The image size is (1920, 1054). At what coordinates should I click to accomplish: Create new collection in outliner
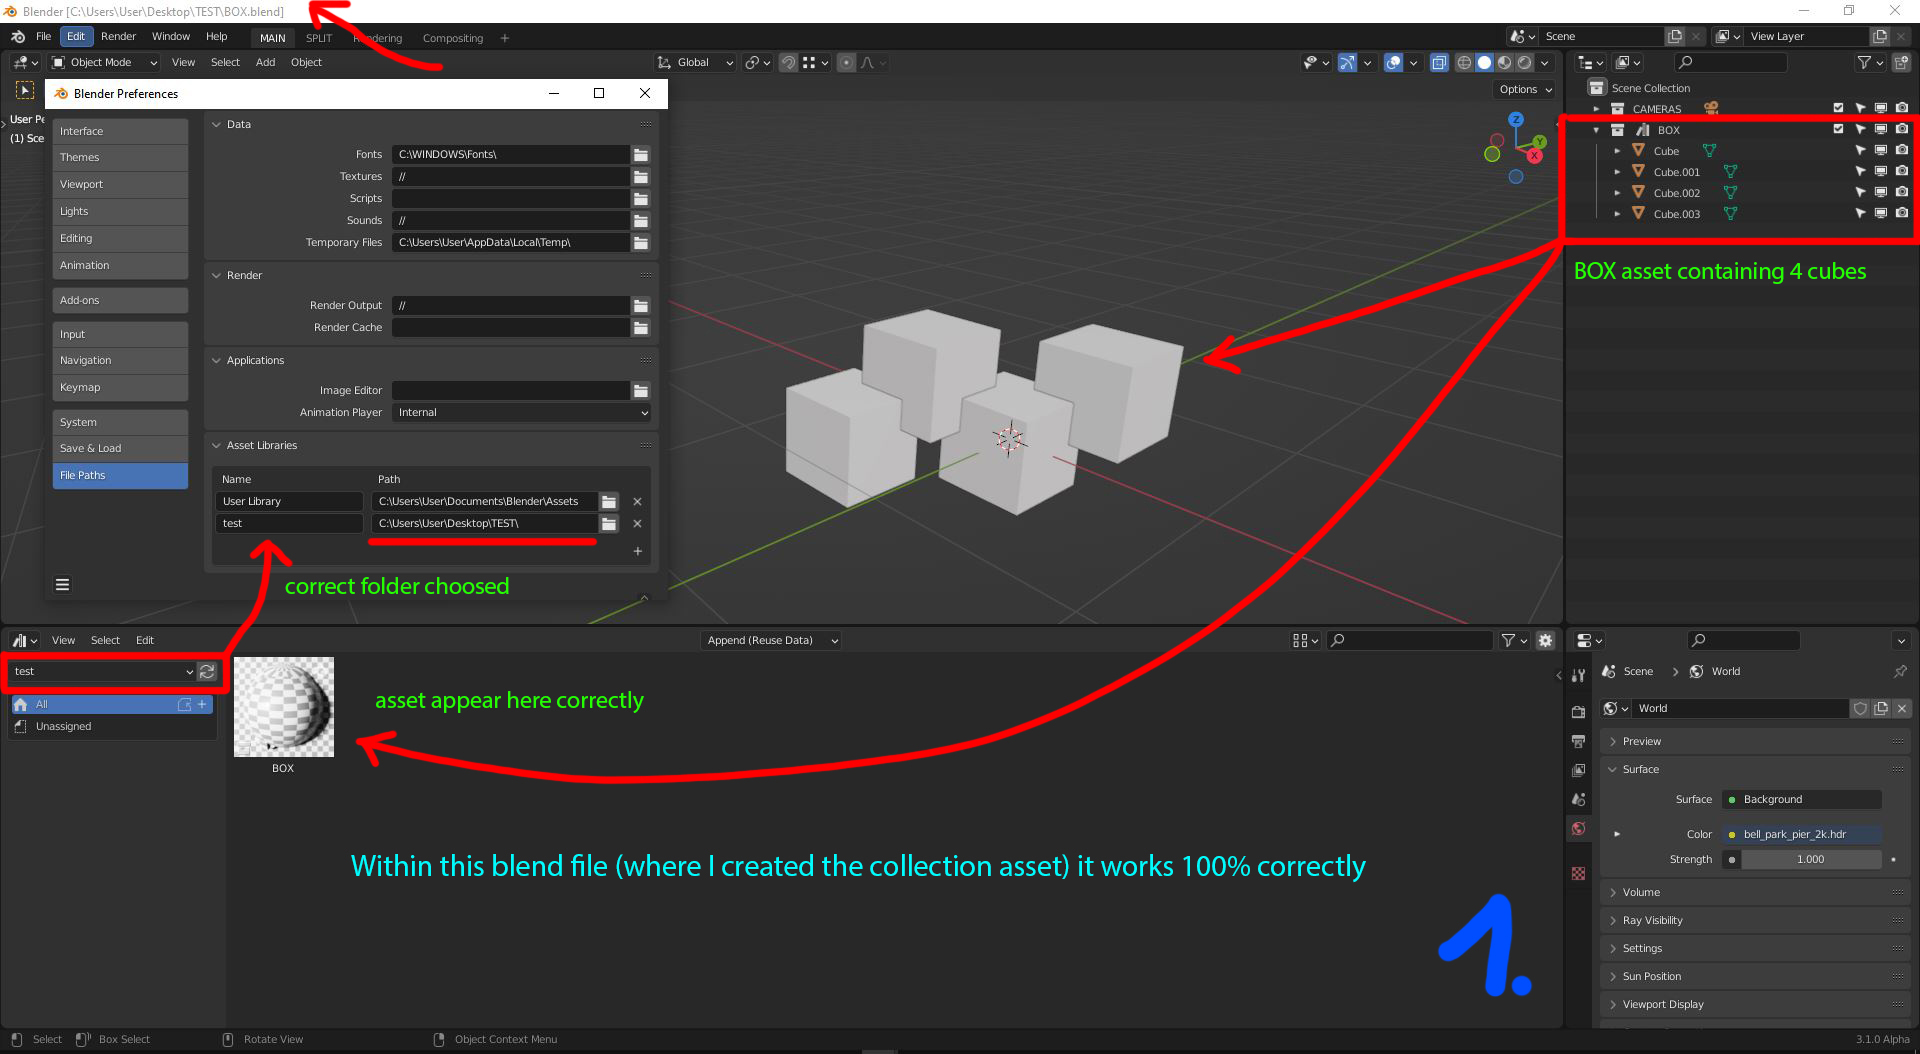(x=1901, y=63)
